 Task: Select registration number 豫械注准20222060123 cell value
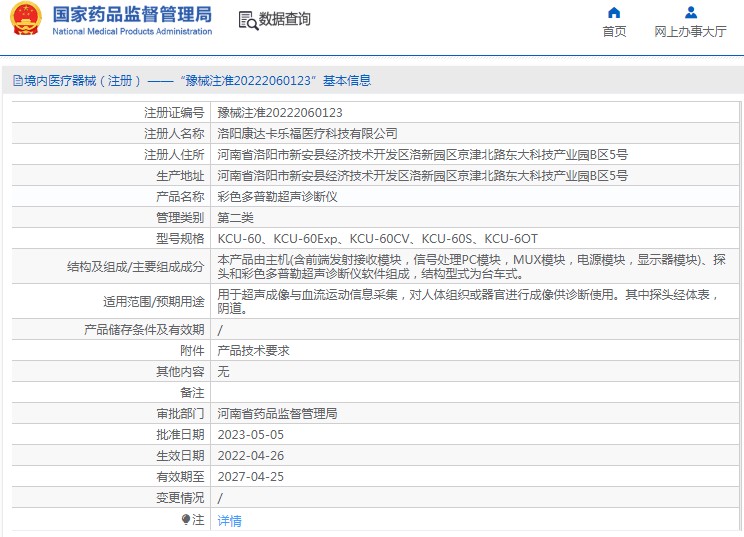point(280,113)
